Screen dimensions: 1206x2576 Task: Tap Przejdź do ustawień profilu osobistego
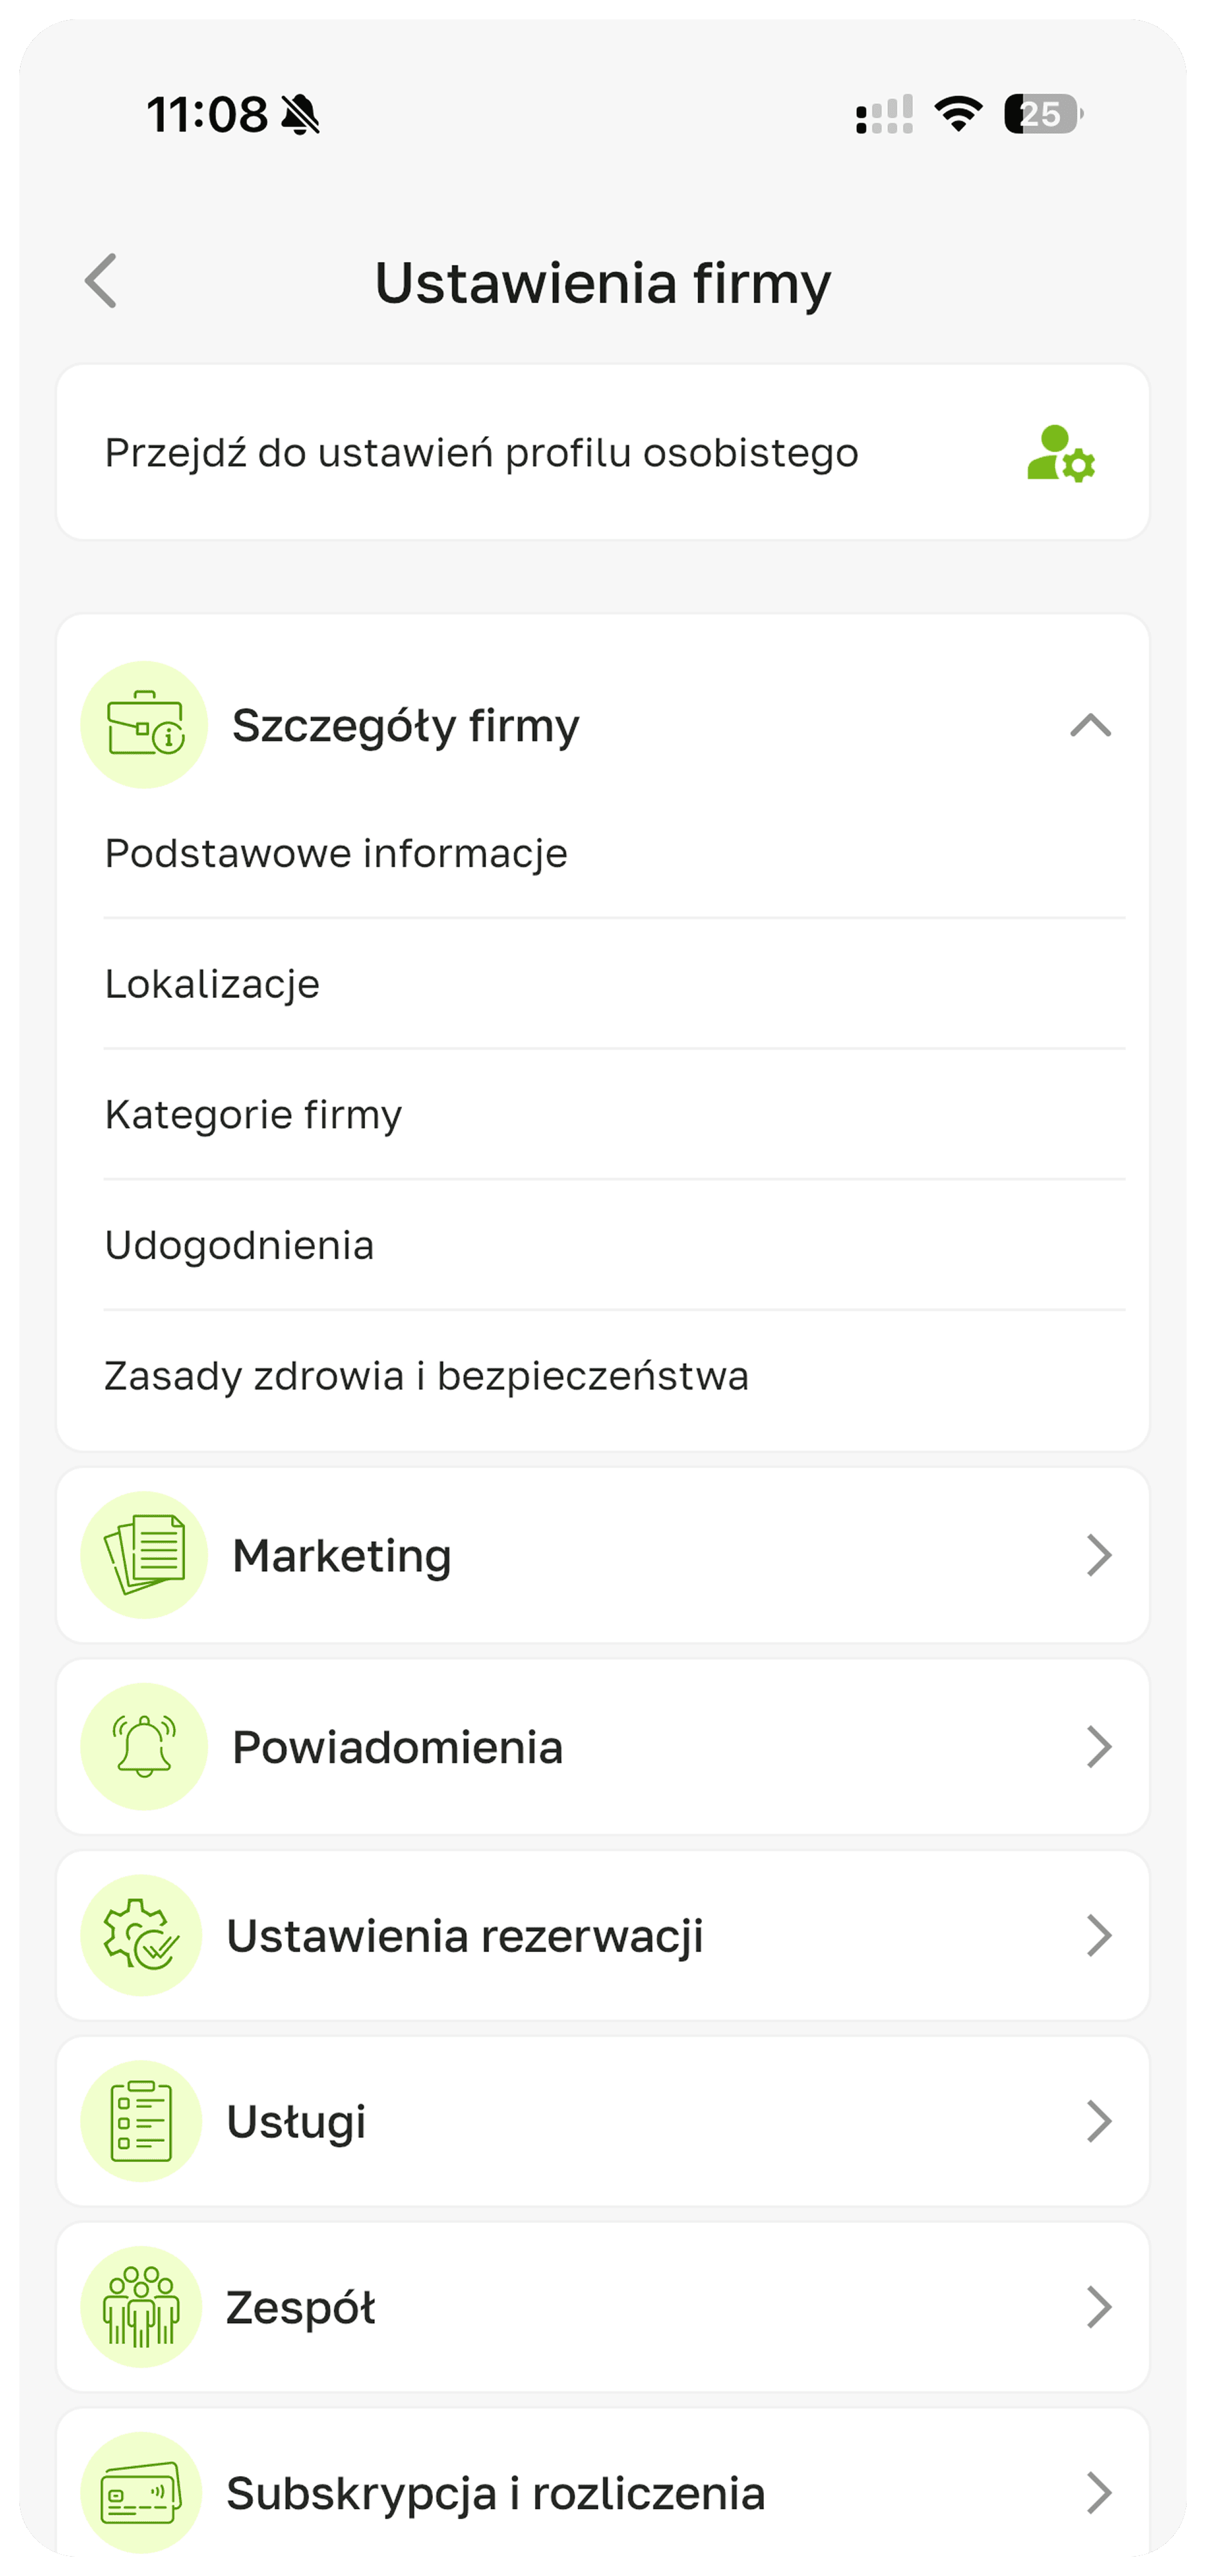coord(481,453)
